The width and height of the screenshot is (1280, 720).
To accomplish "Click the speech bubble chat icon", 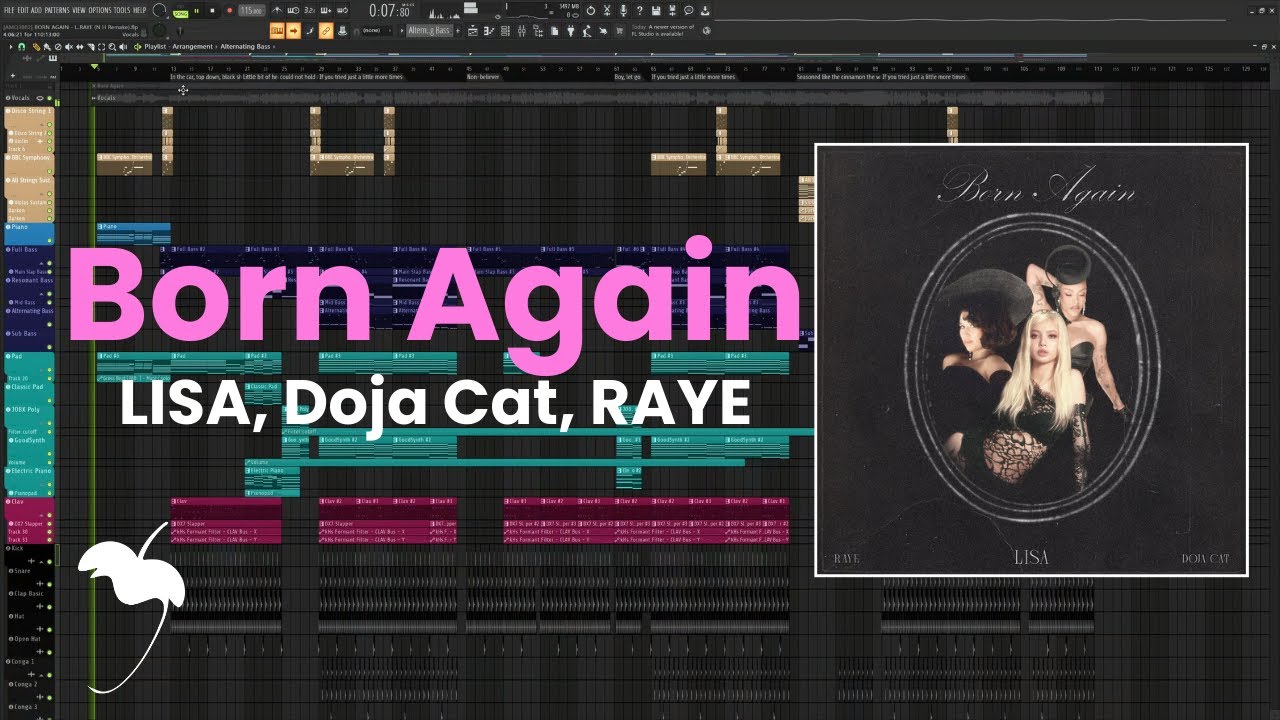I will pyautogui.click(x=689, y=10).
